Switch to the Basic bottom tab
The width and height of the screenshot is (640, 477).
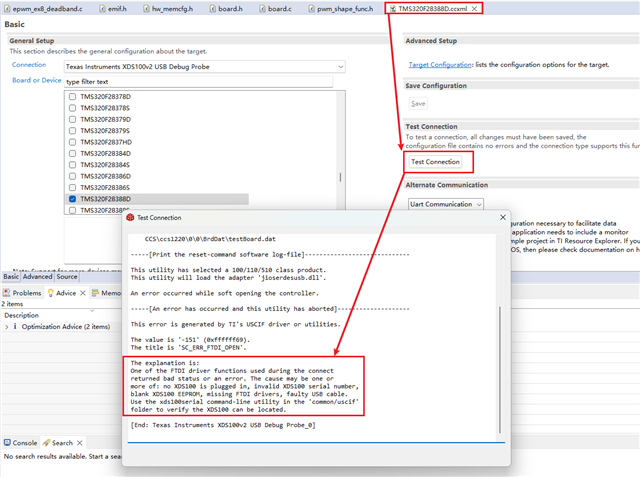[x=11, y=277]
